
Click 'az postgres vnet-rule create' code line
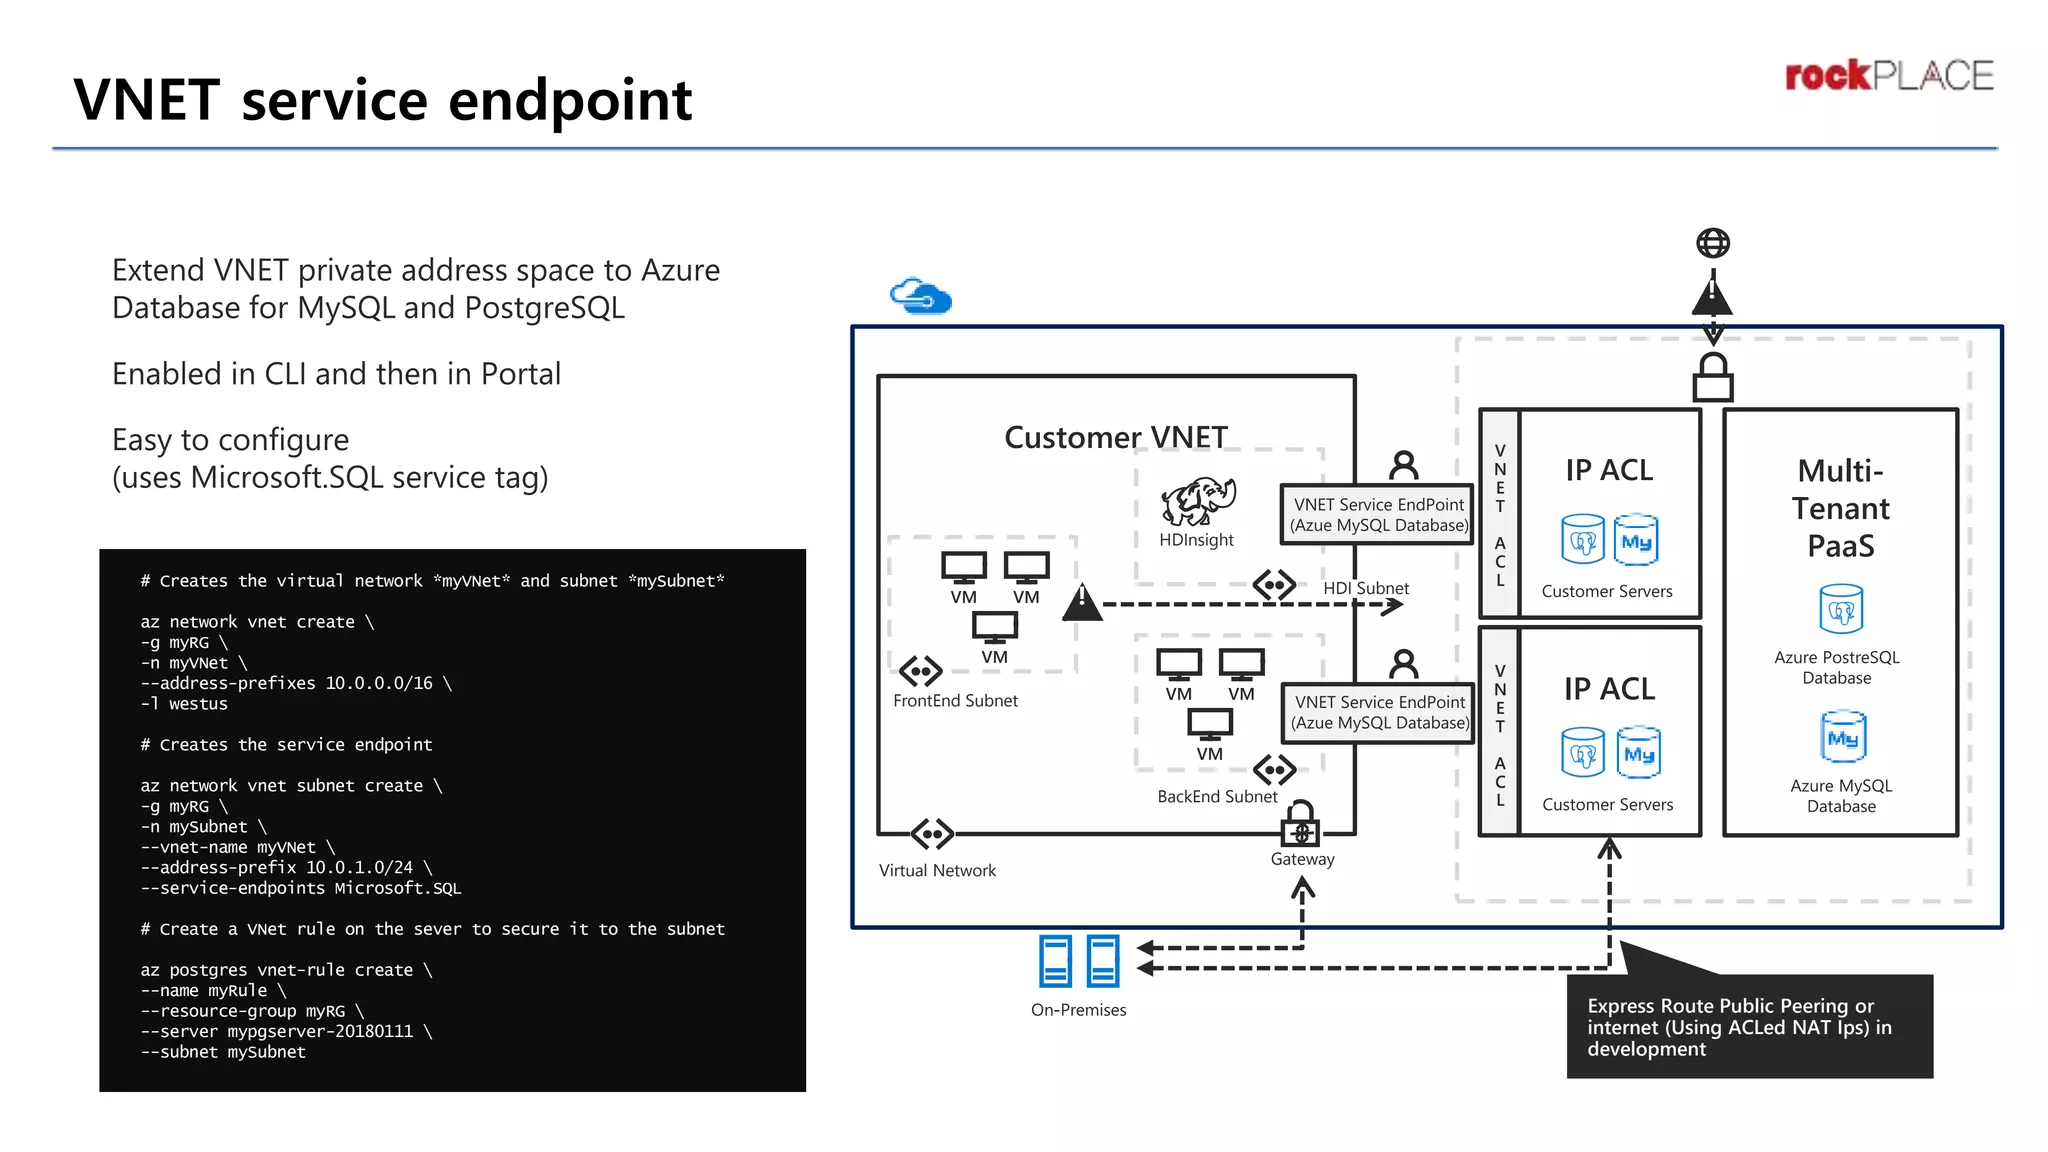[286, 970]
